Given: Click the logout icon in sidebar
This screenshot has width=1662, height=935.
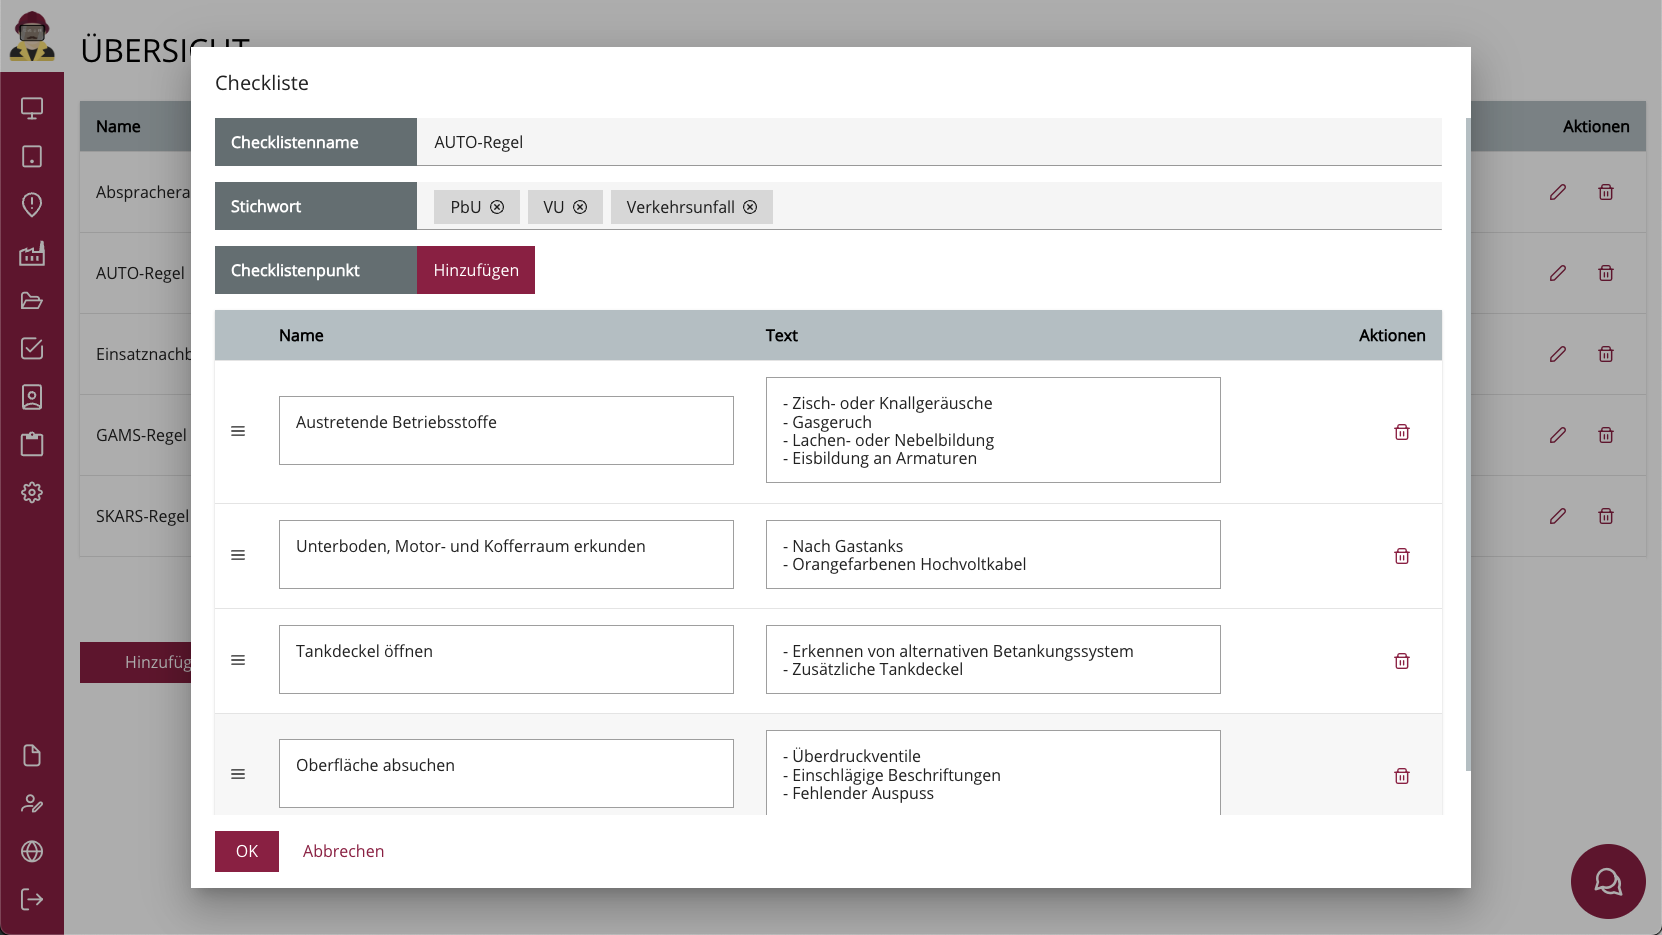Looking at the screenshot, I should (x=32, y=899).
